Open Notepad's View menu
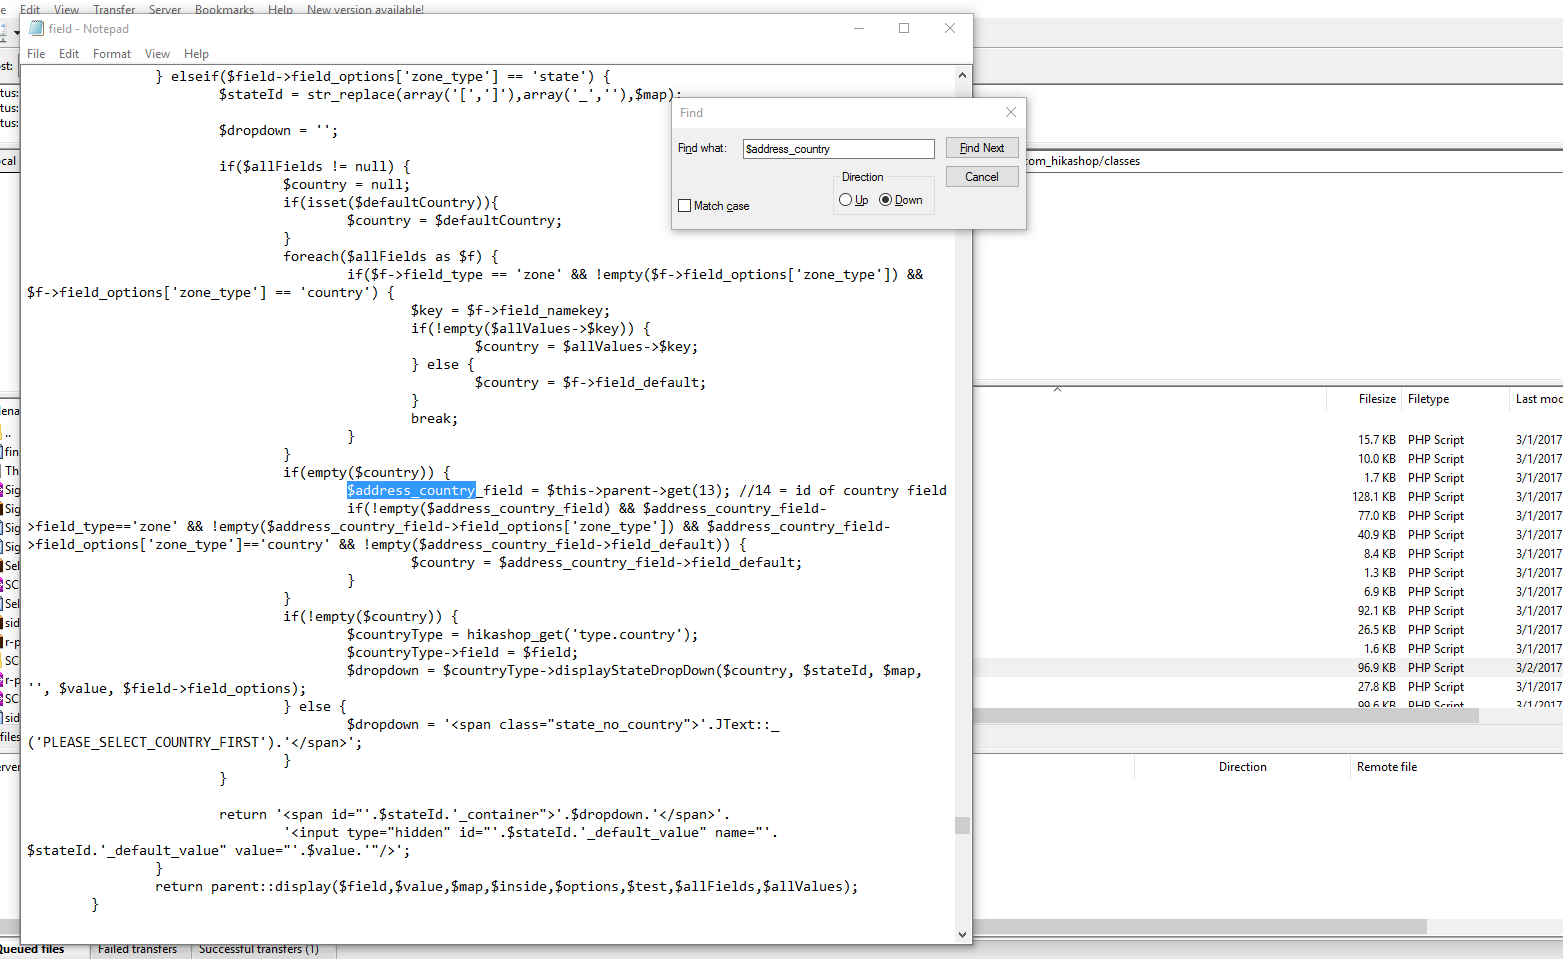The image size is (1563, 959). 157,54
